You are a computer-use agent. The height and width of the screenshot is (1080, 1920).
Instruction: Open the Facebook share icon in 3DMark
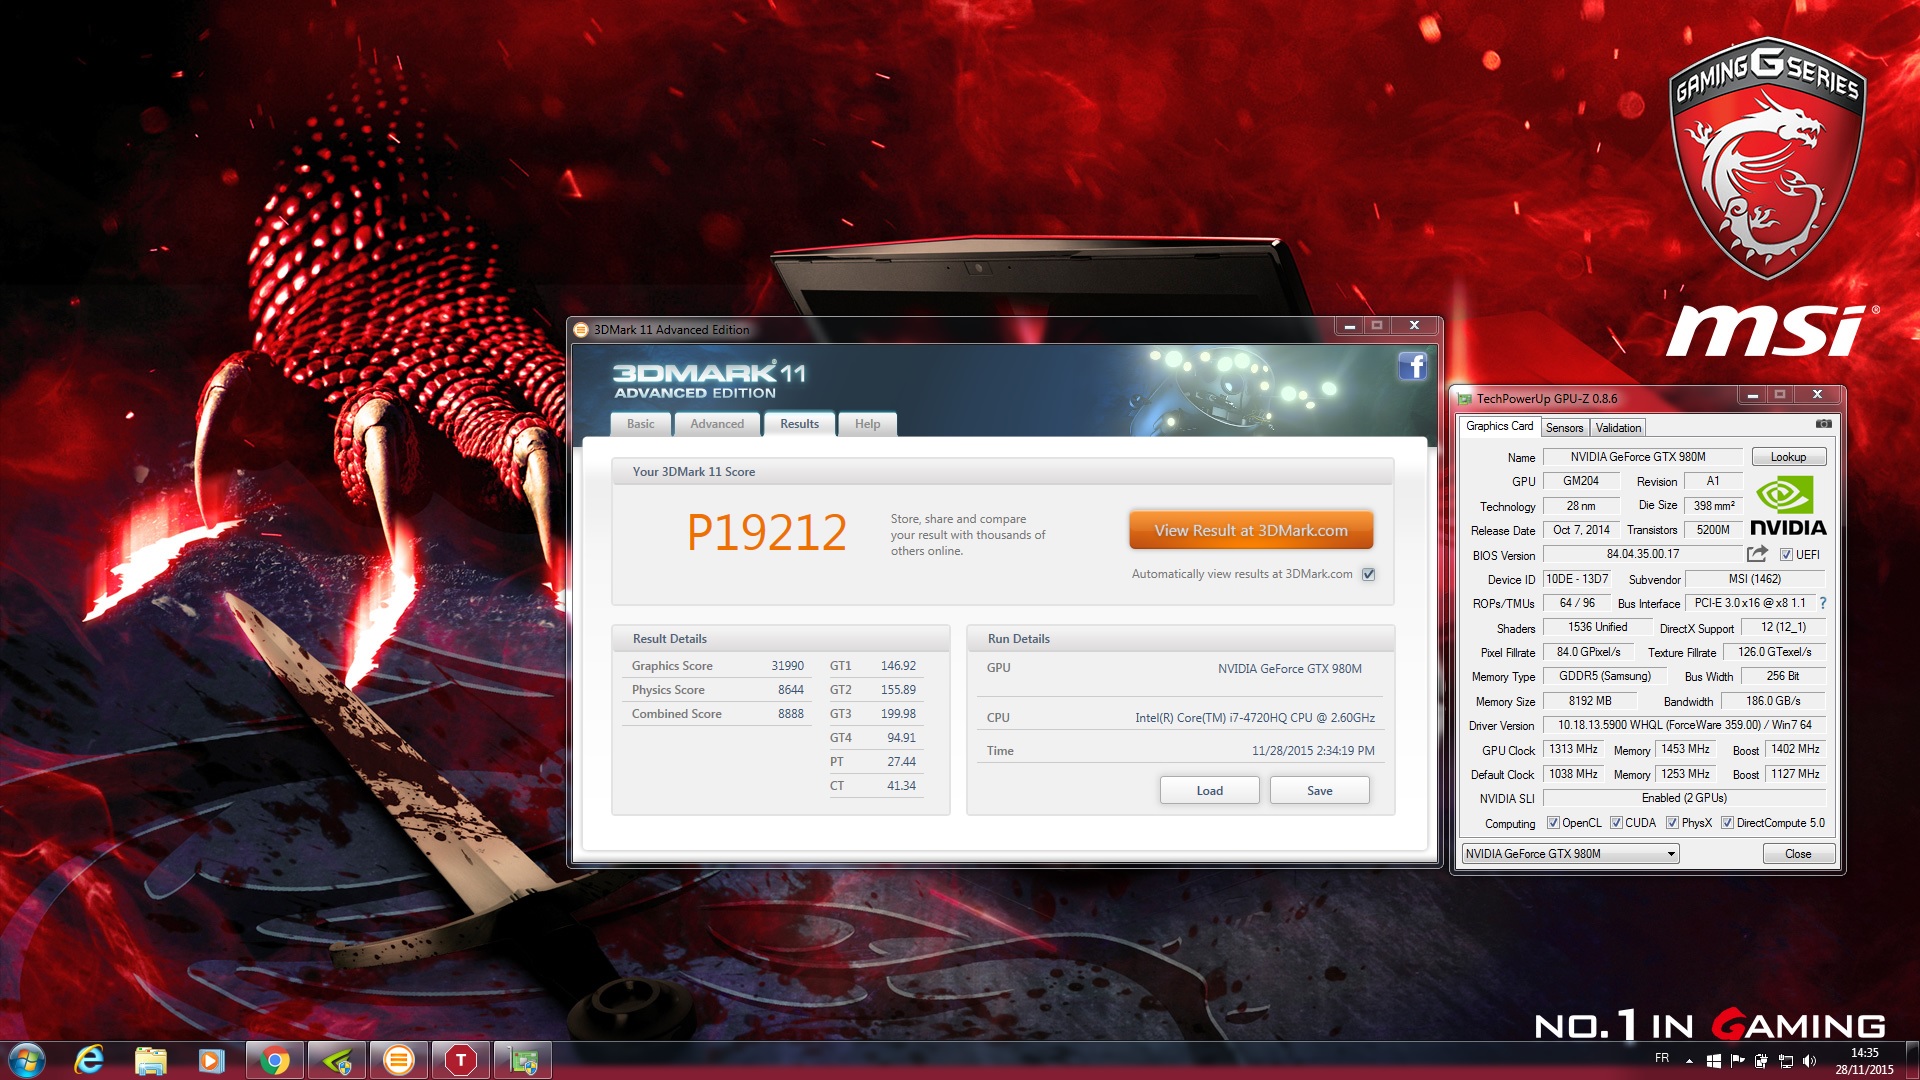pyautogui.click(x=1412, y=366)
